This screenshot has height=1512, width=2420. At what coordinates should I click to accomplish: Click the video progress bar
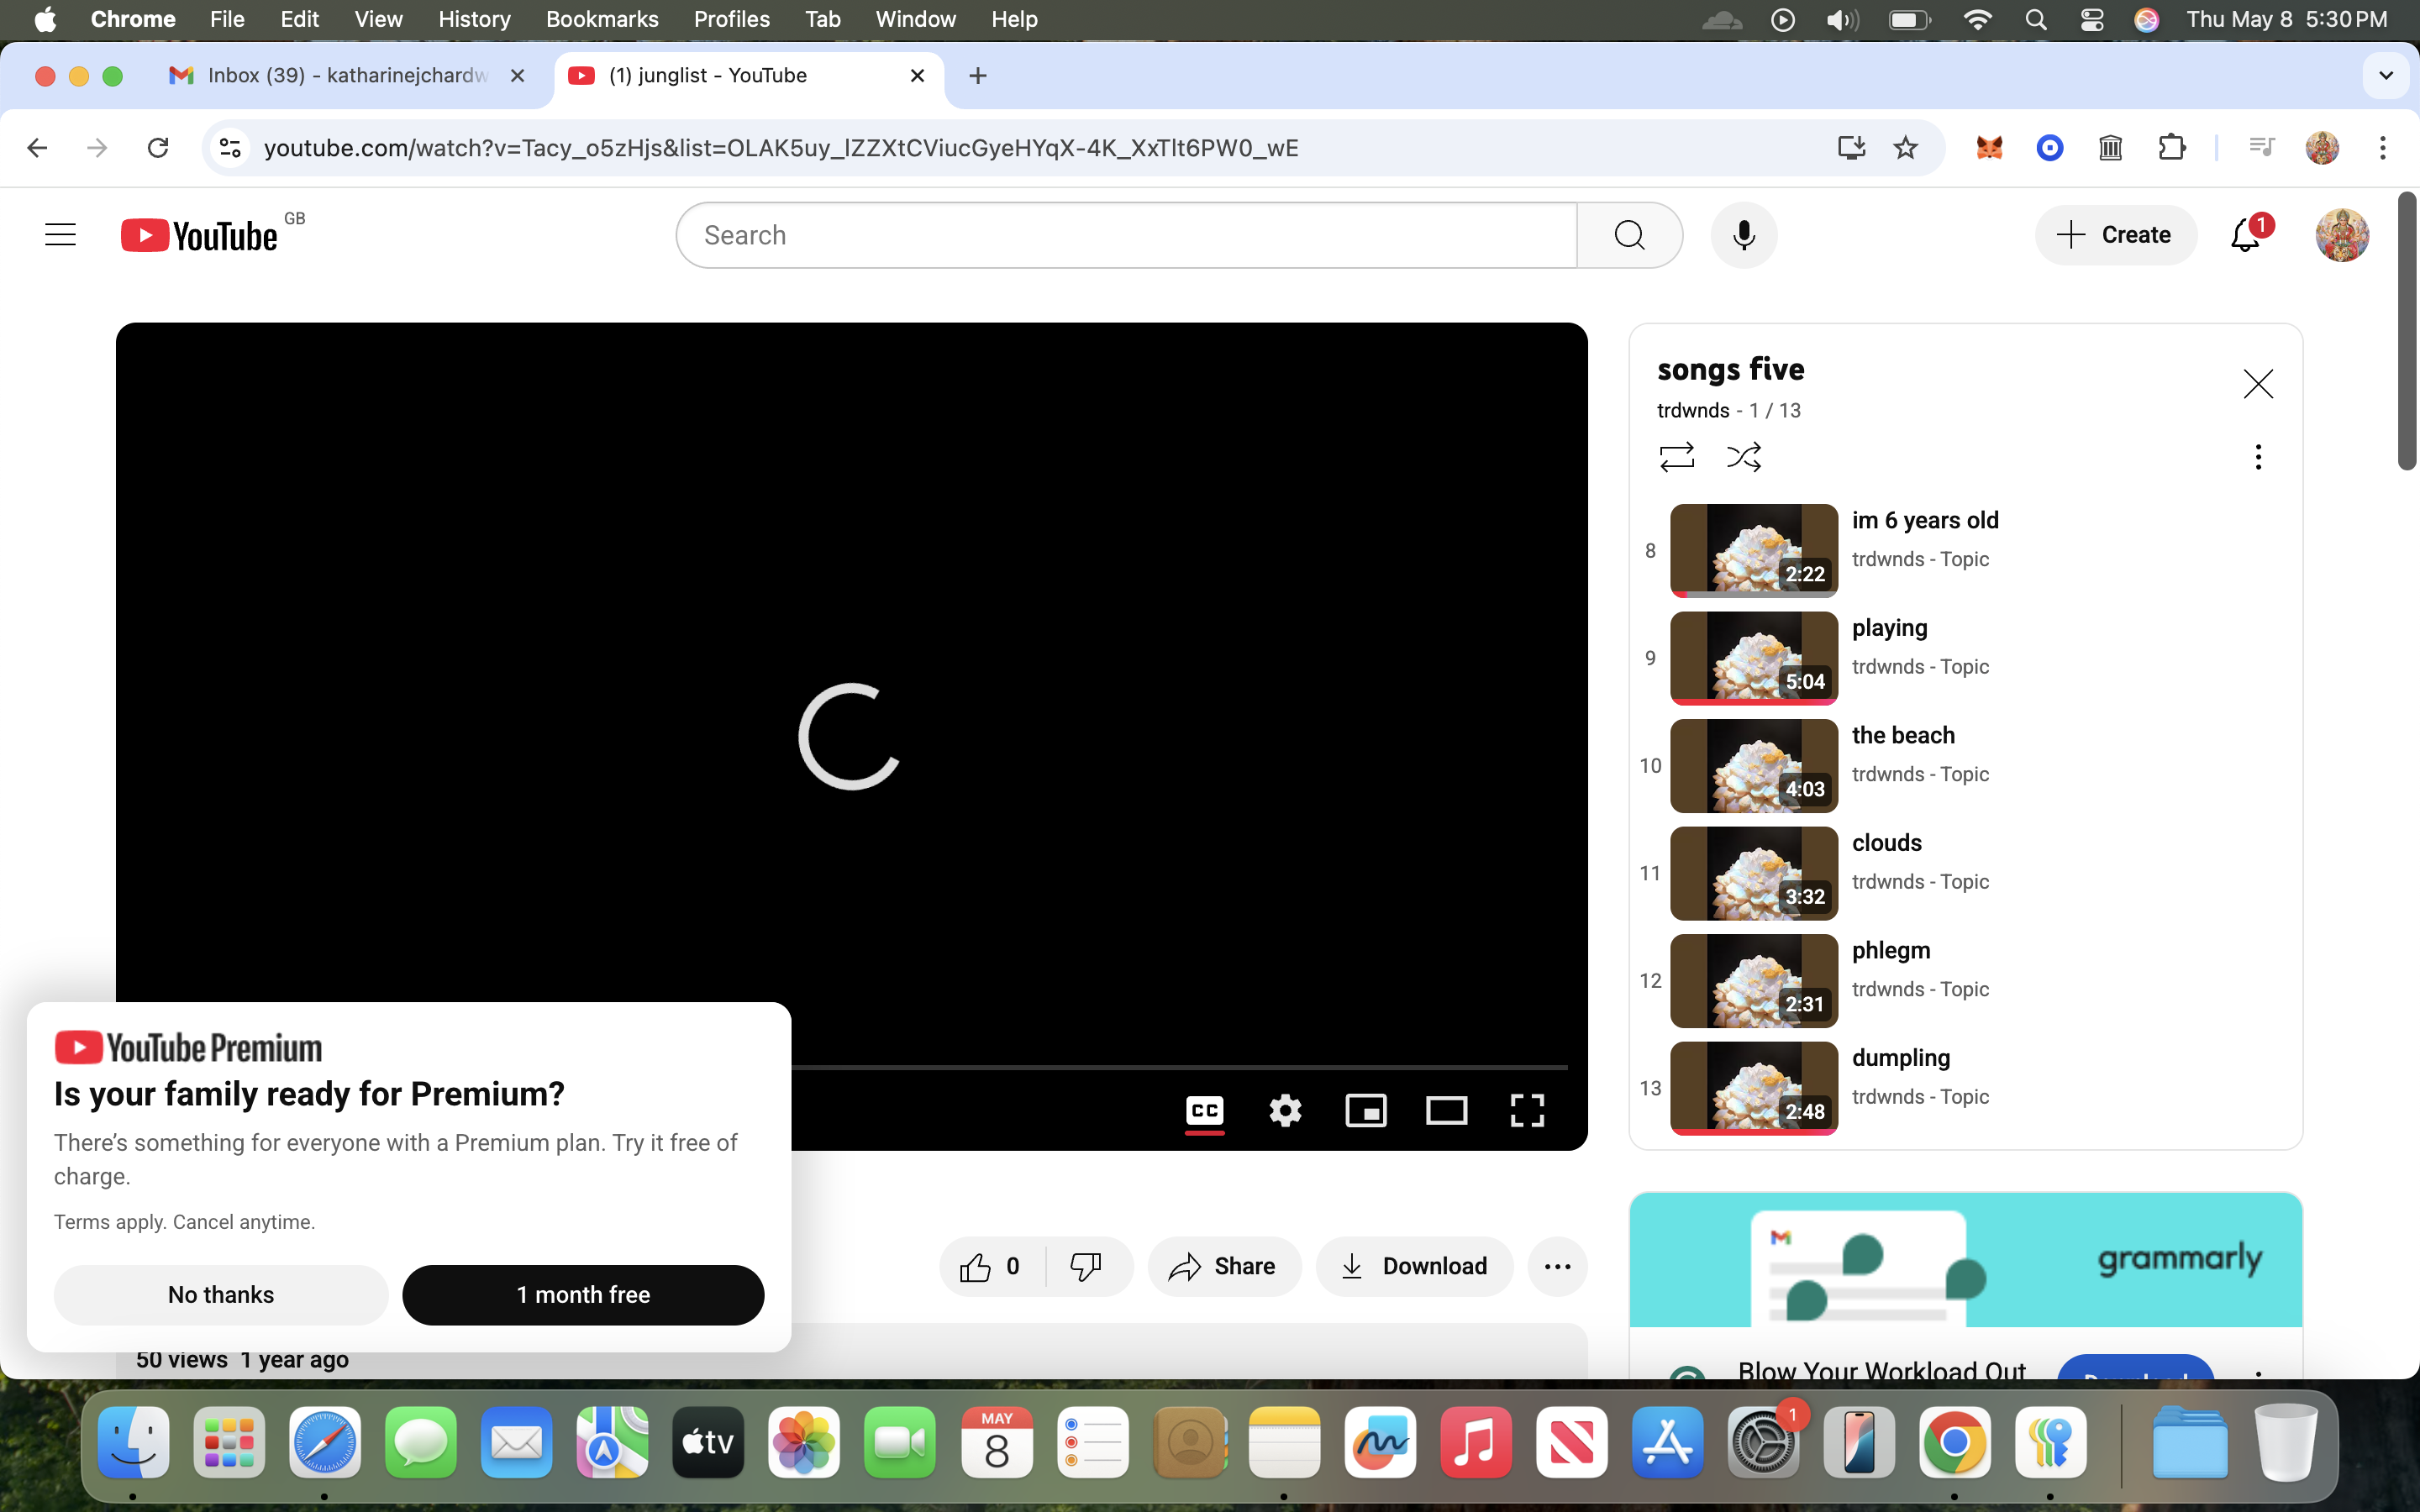tap(1179, 1067)
